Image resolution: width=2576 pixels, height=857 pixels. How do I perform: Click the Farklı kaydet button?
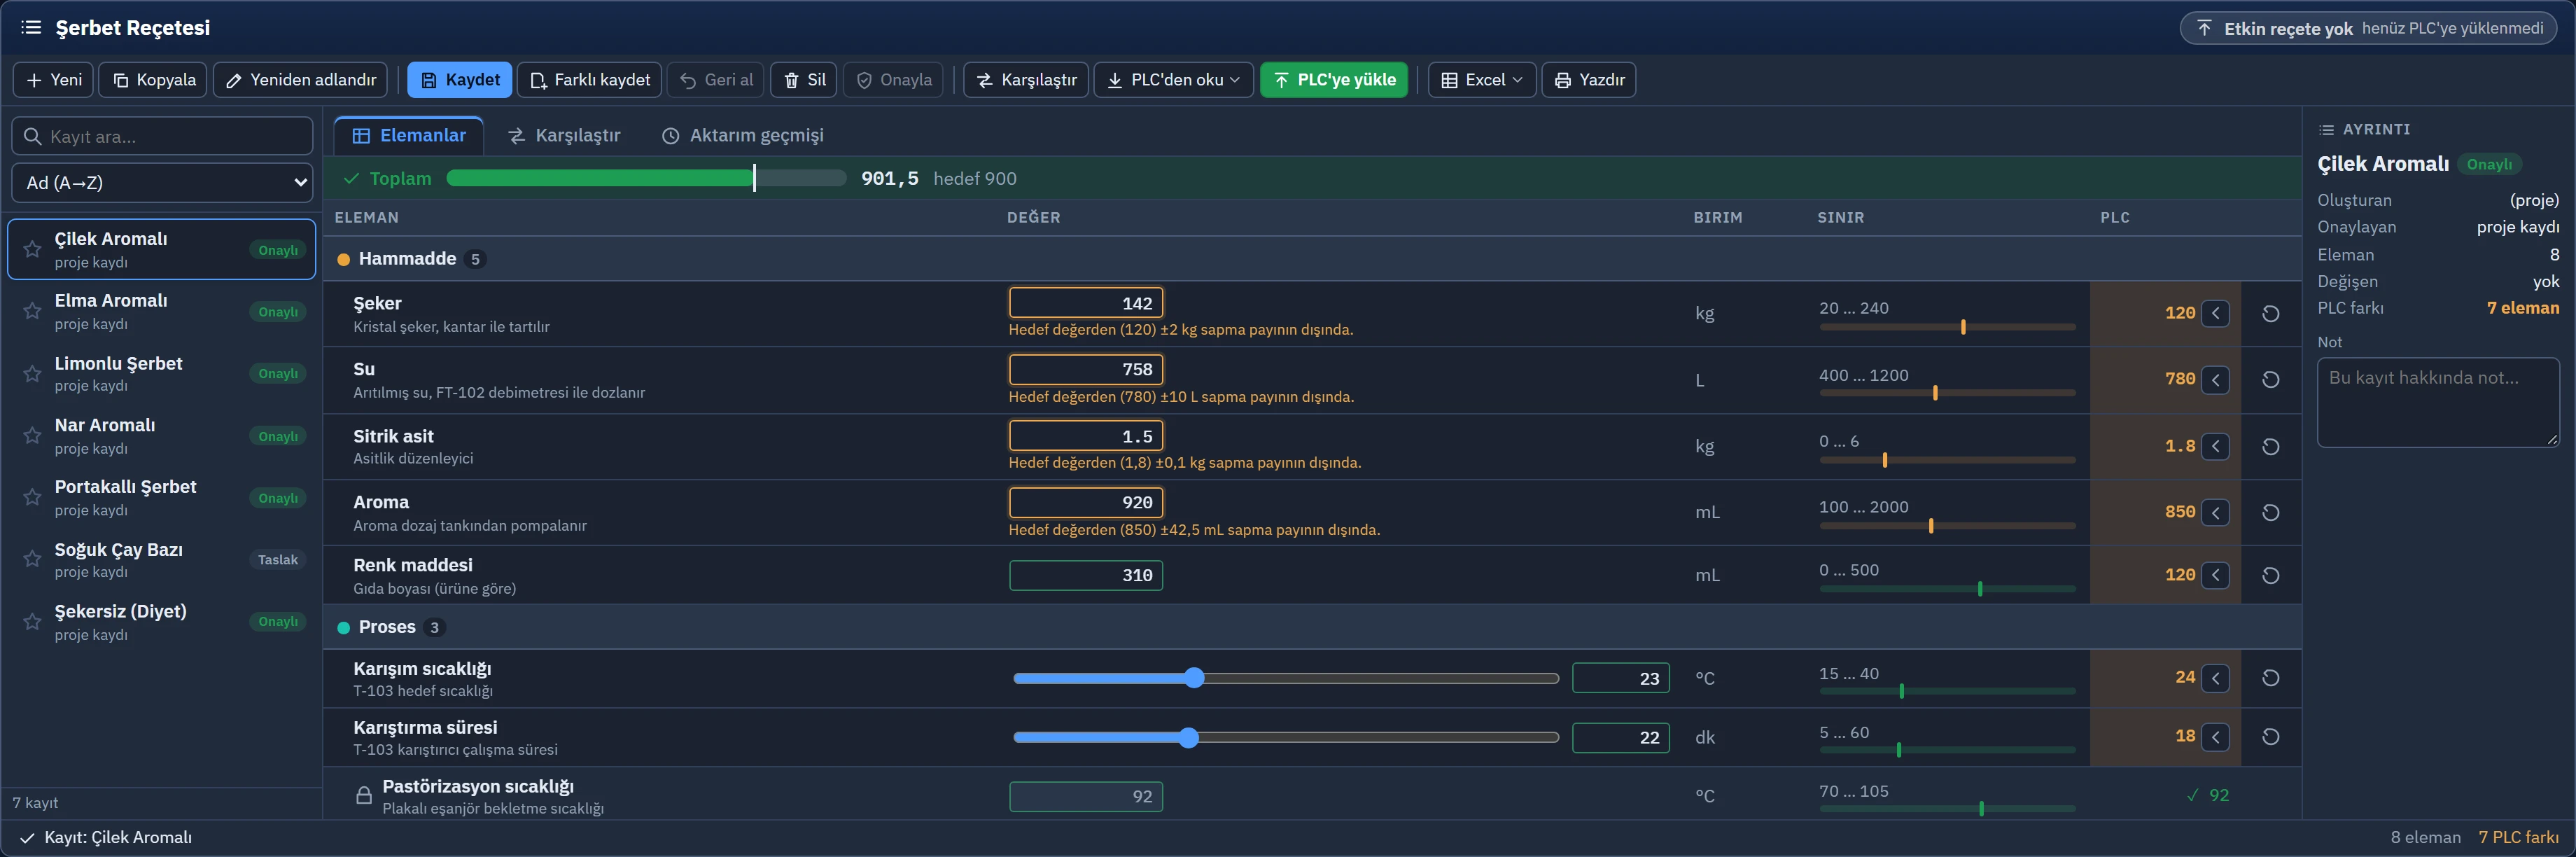tap(589, 80)
